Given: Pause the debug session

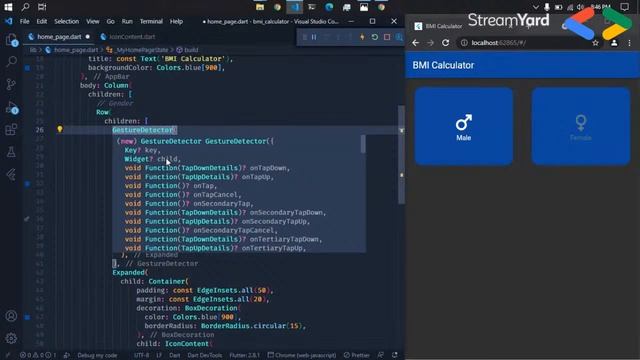Looking at the screenshot, I should tap(314, 37).
